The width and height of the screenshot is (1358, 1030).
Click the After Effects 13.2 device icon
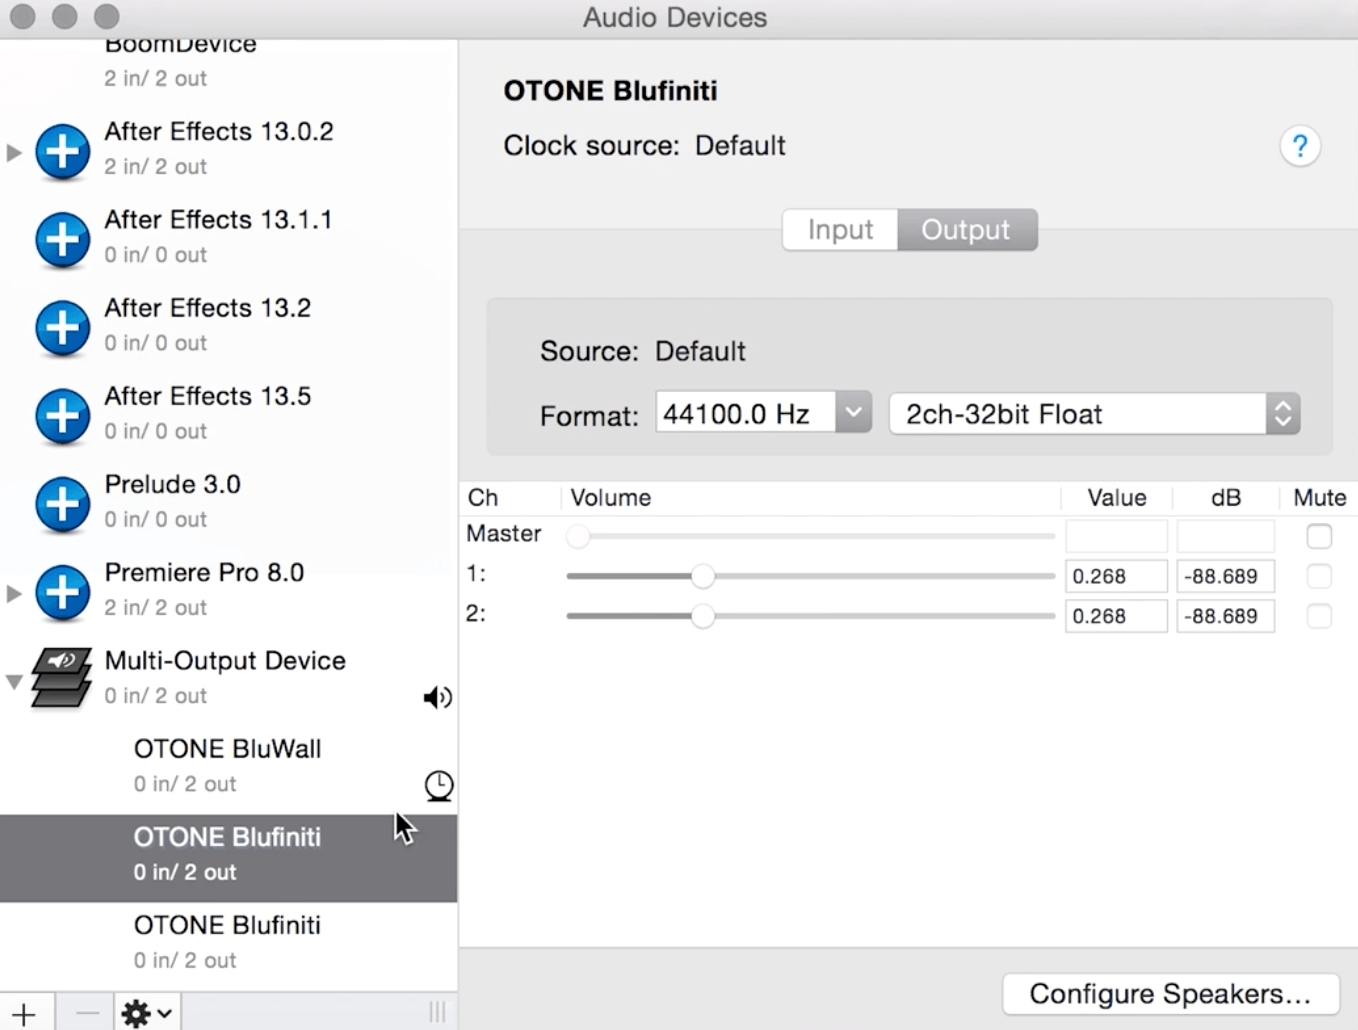click(x=62, y=328)
